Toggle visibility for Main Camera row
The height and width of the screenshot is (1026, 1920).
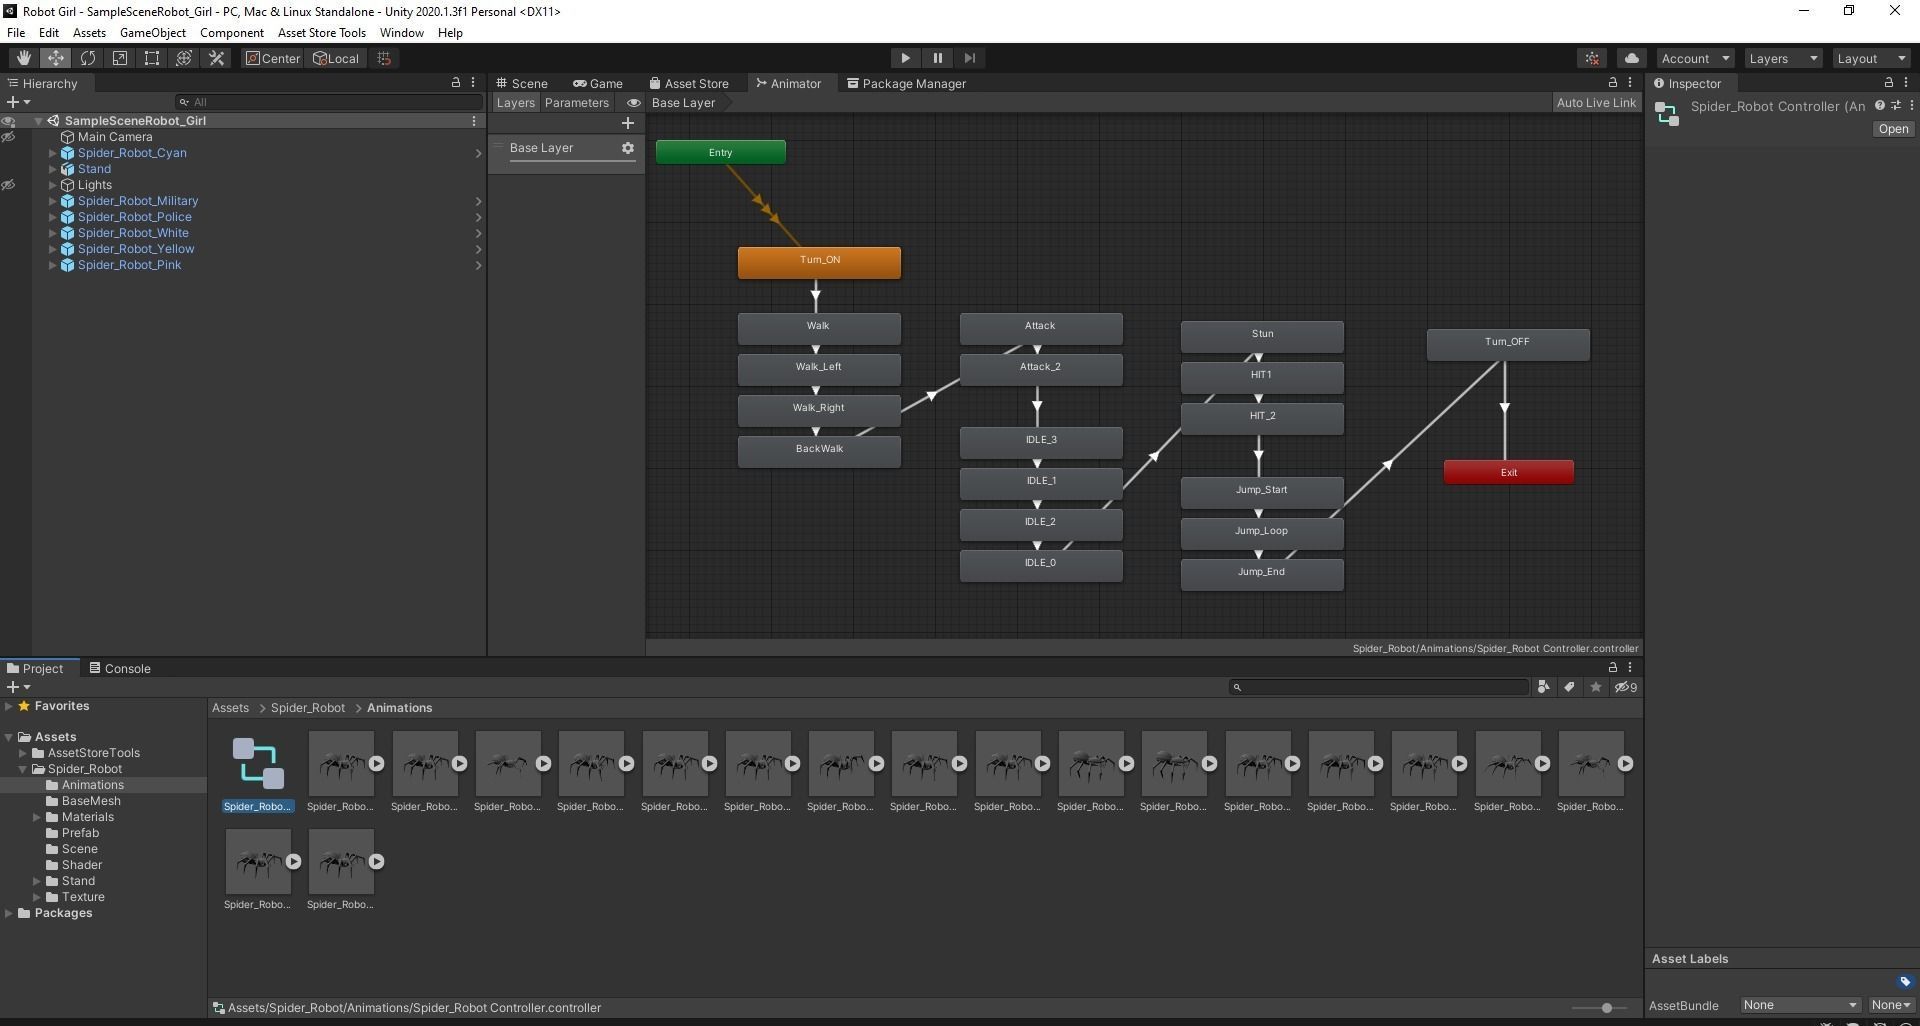(9, 137)
